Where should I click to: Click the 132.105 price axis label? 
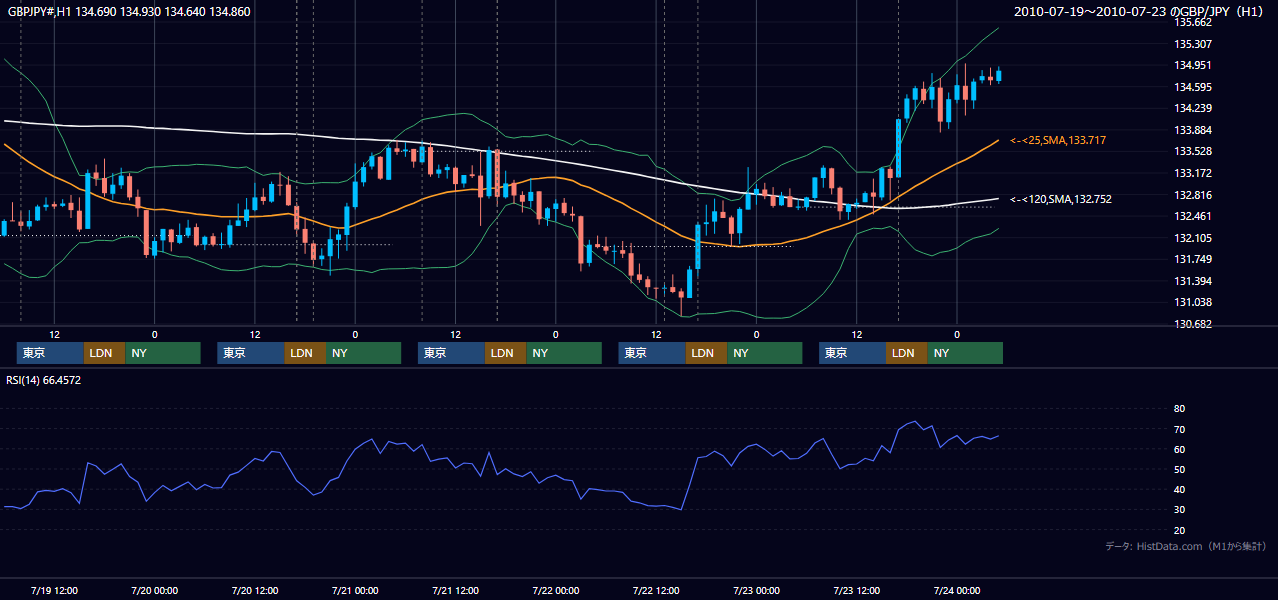[1193, 238]
